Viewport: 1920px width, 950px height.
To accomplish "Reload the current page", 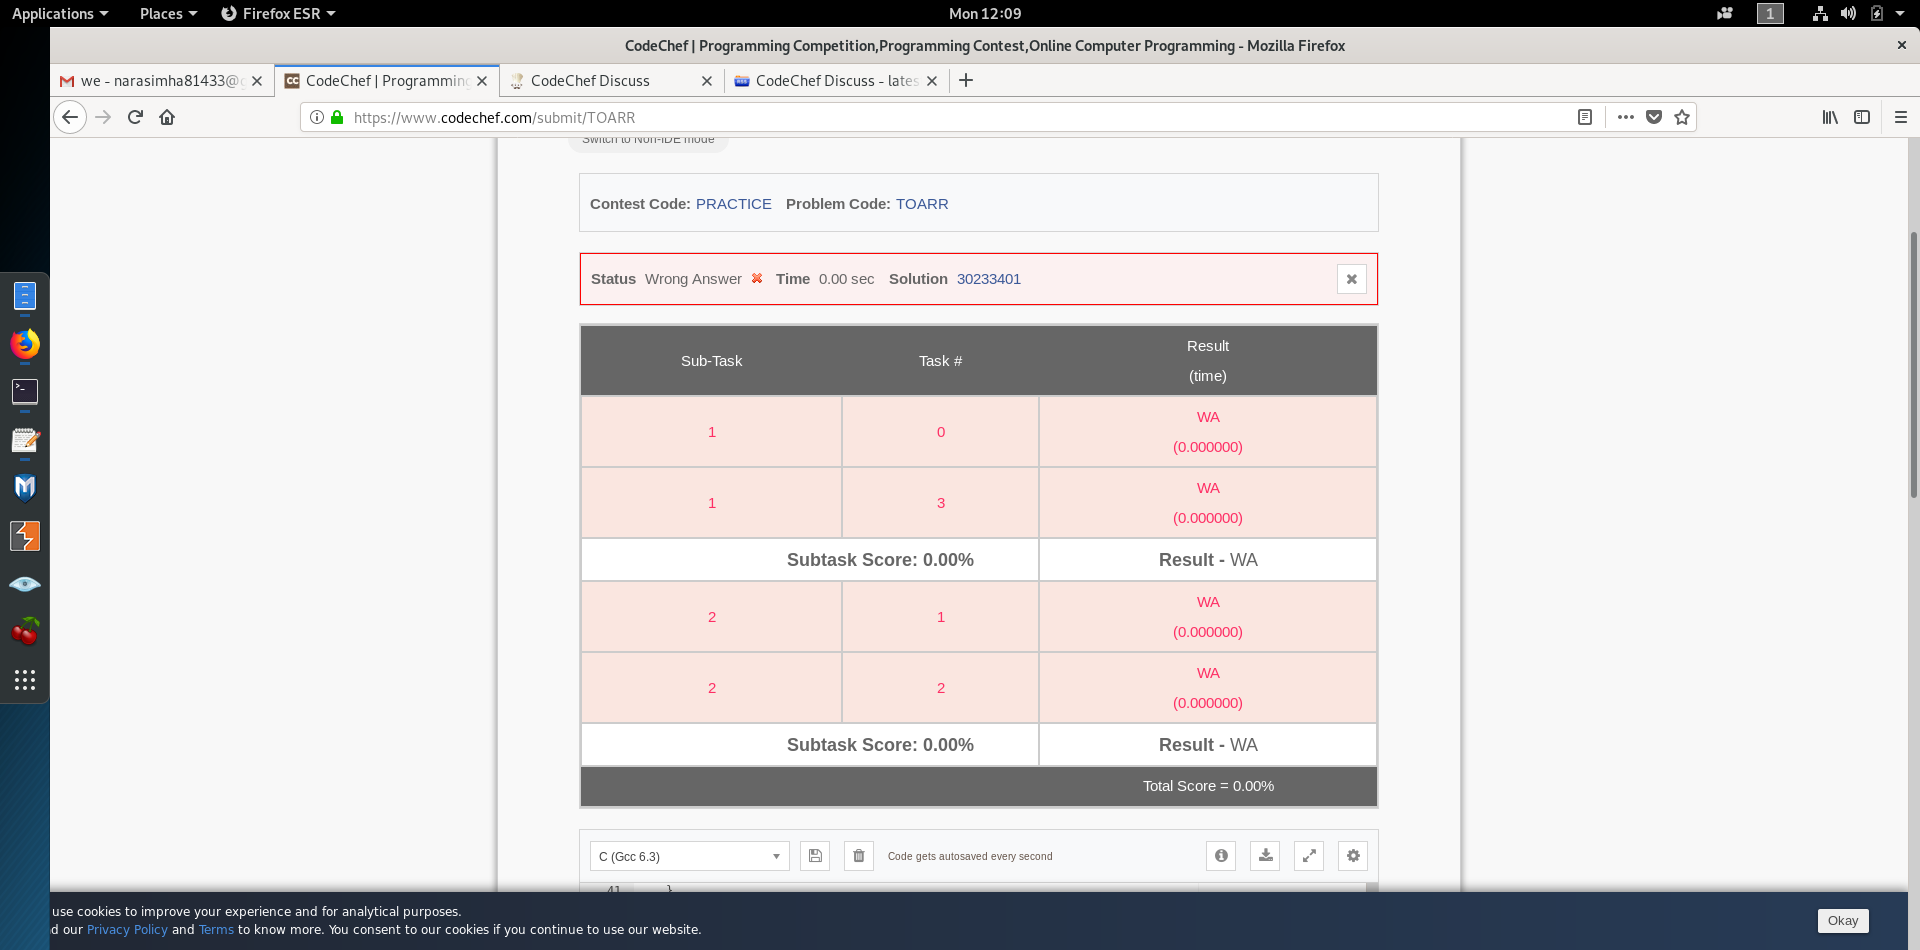I will [135, 117].
